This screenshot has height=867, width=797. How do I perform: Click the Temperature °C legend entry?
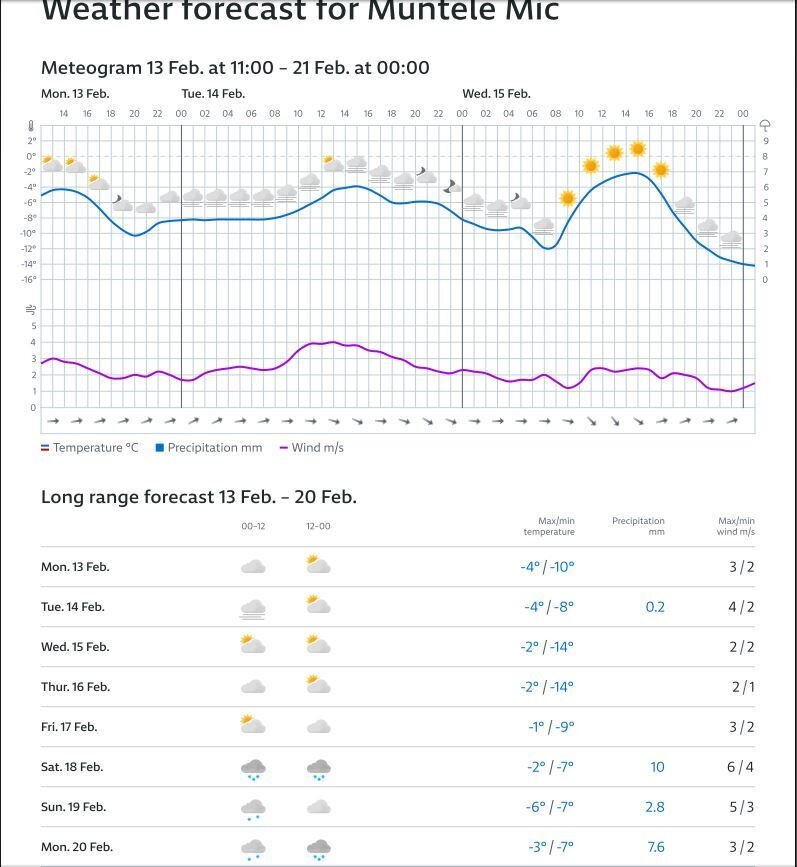pyautogui.click(x=90, y=448)
